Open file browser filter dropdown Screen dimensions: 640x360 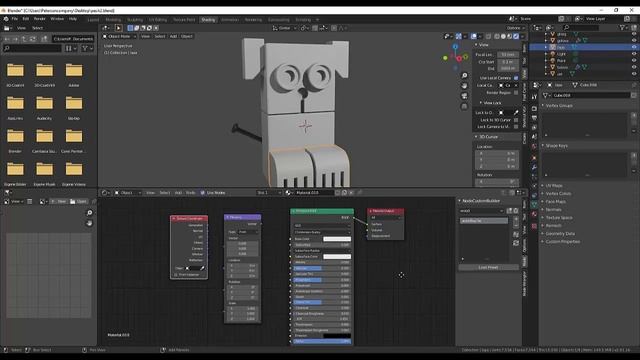87,48
